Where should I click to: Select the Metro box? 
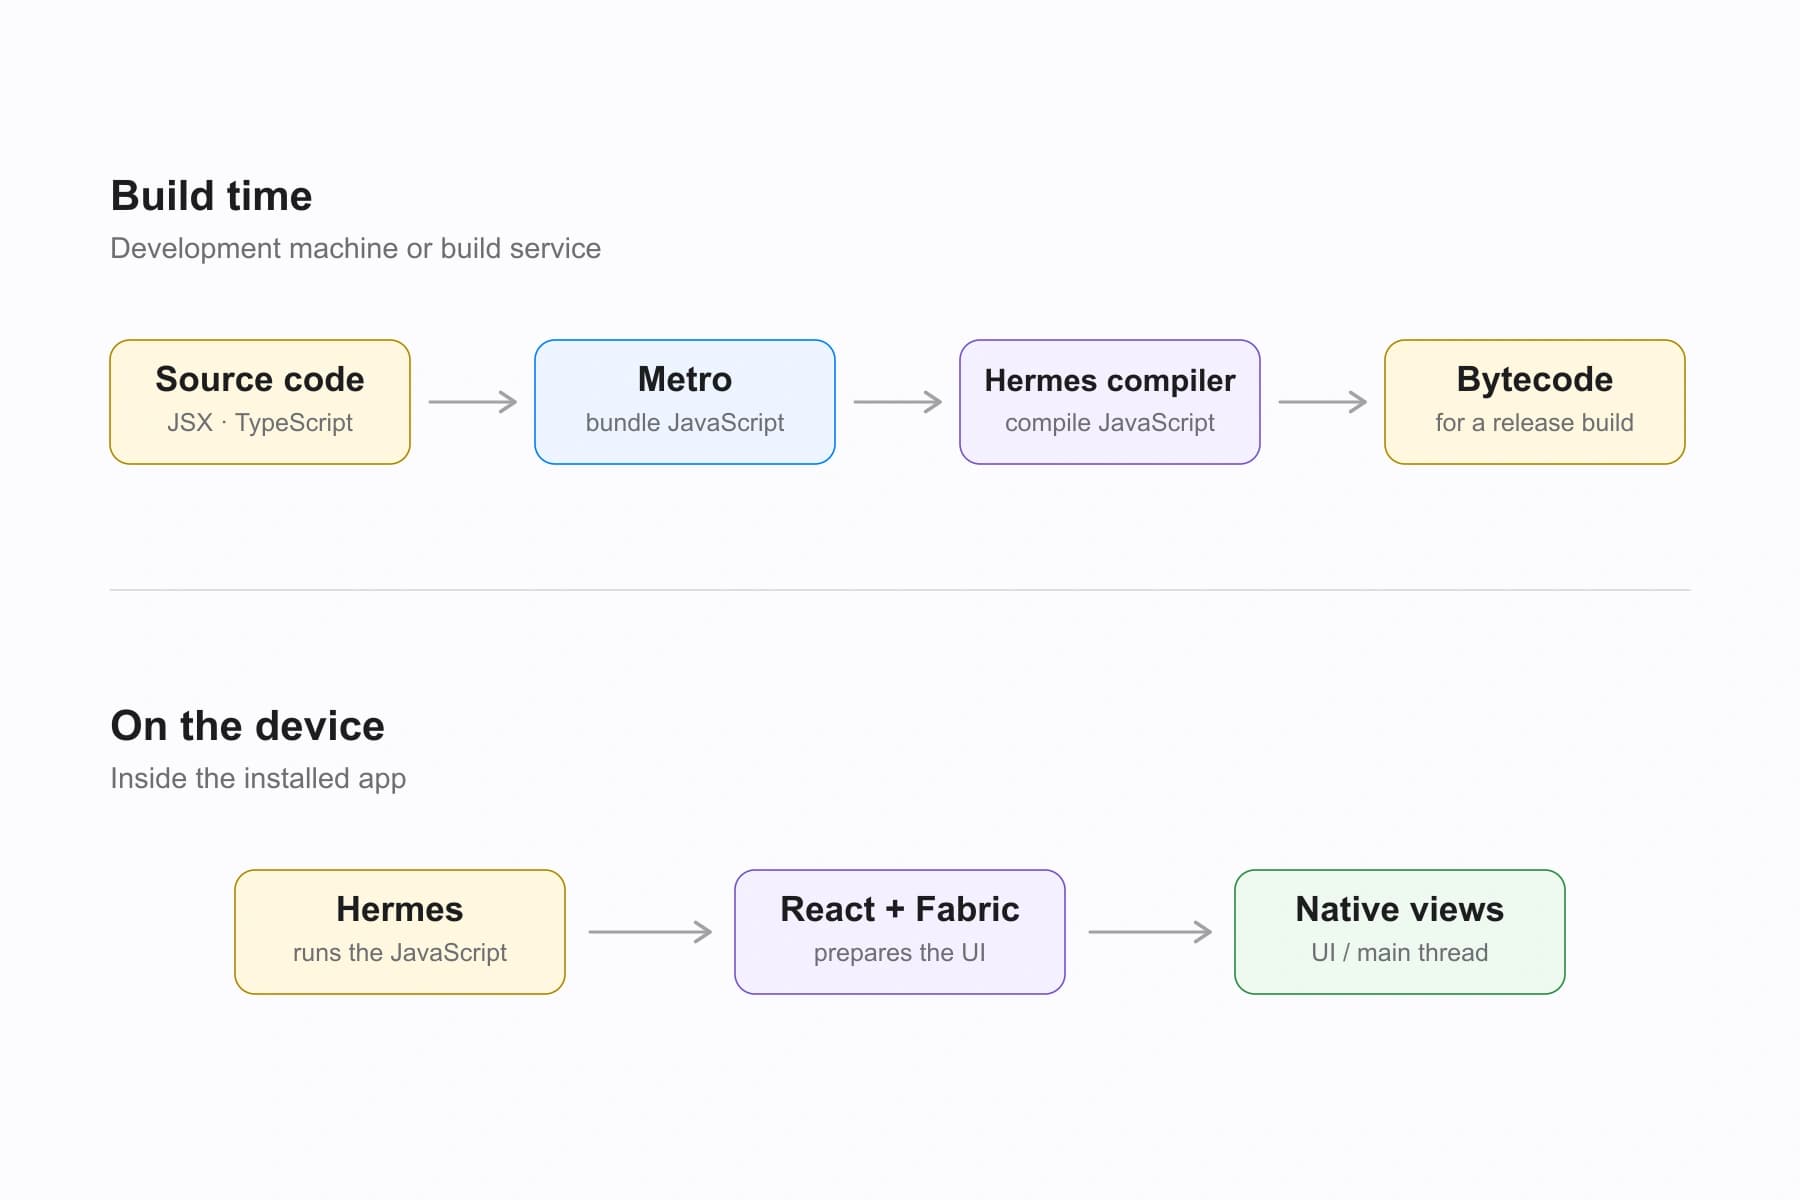coord(685,402)
